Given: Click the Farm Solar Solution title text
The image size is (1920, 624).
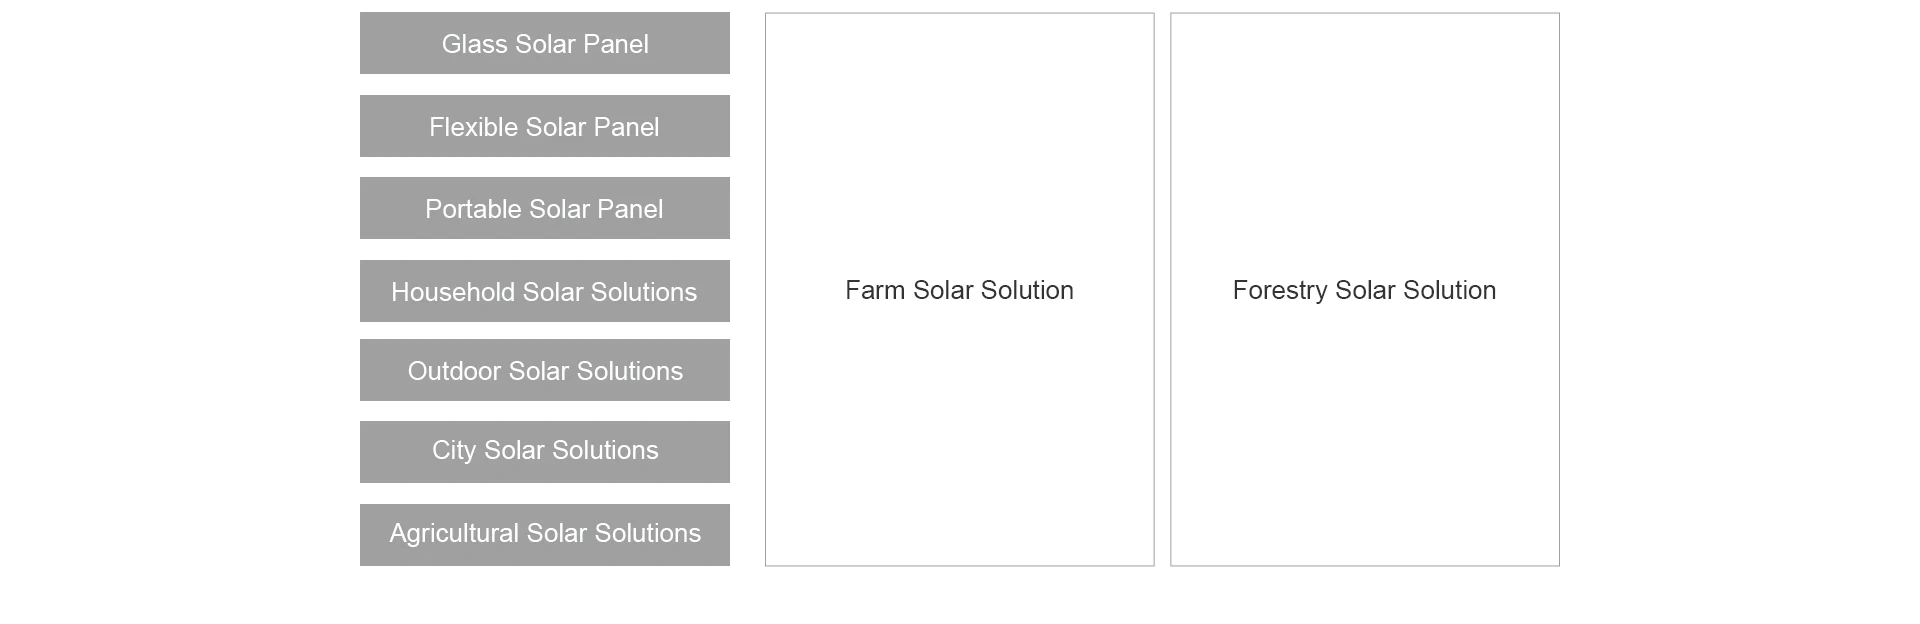Looking at the screenshot, I should 959,291.
